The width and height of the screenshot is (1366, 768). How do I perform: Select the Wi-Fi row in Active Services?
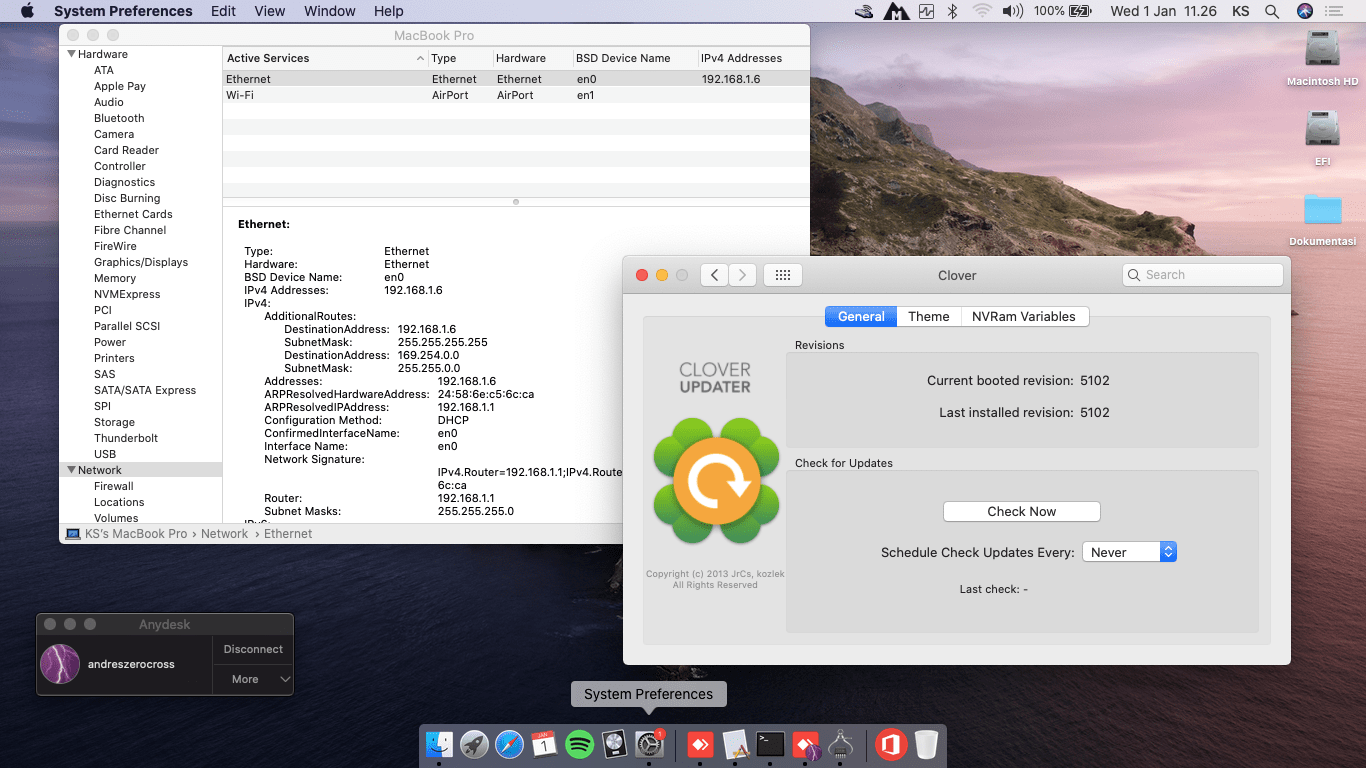[516, 95]
